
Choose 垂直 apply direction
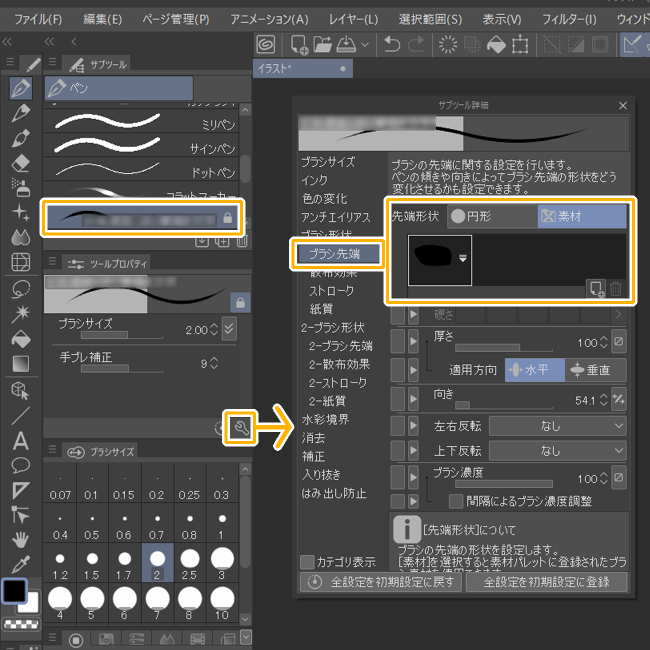595,369
